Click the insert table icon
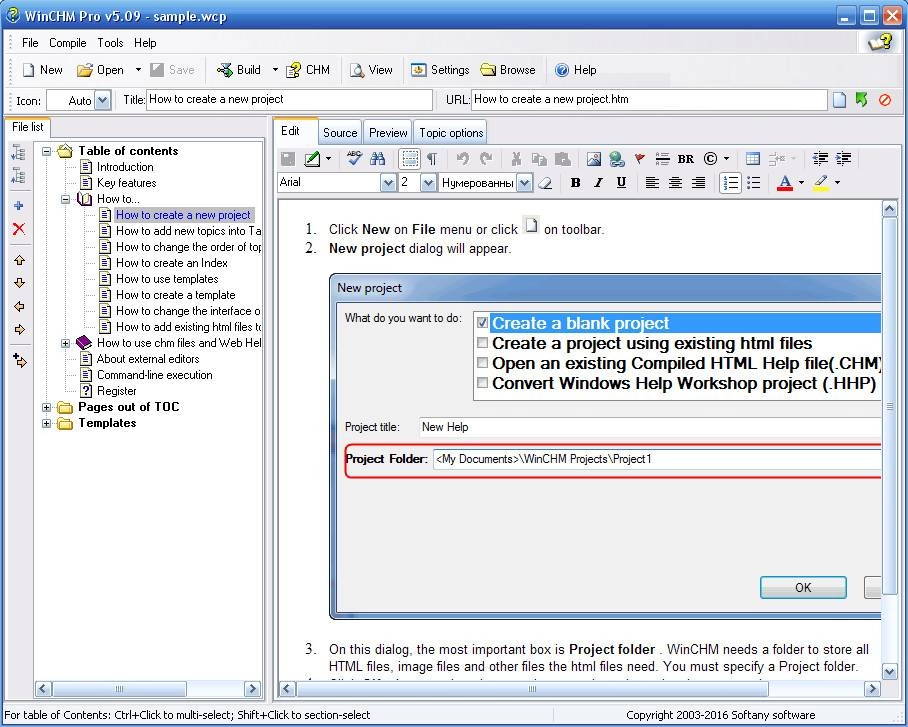Screen dimensions: 908x727 tap(753, 158)
